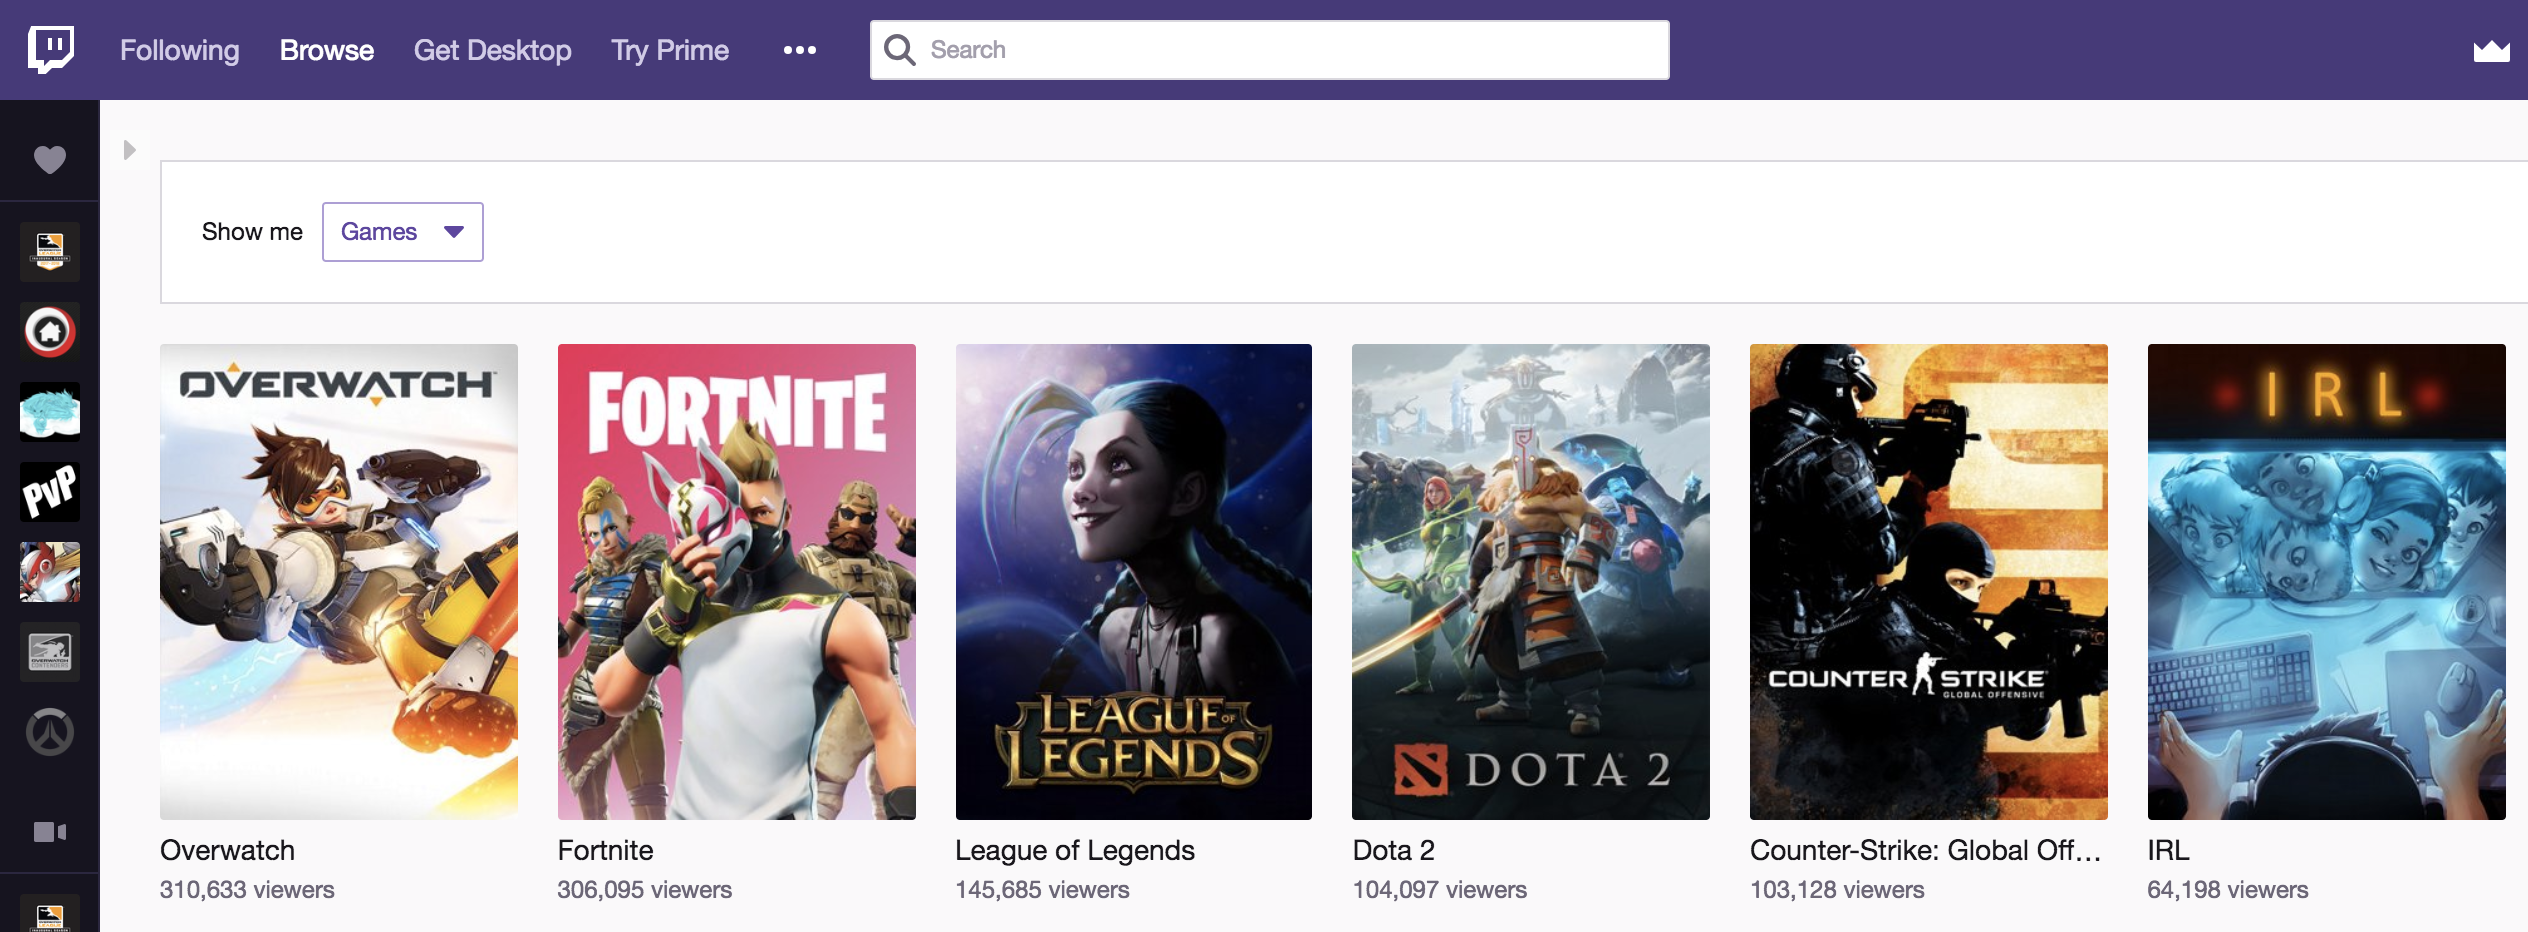Open the red ring house avatar channel
The width and height of the screenshot is (2528, 932).
pos(50,331)
